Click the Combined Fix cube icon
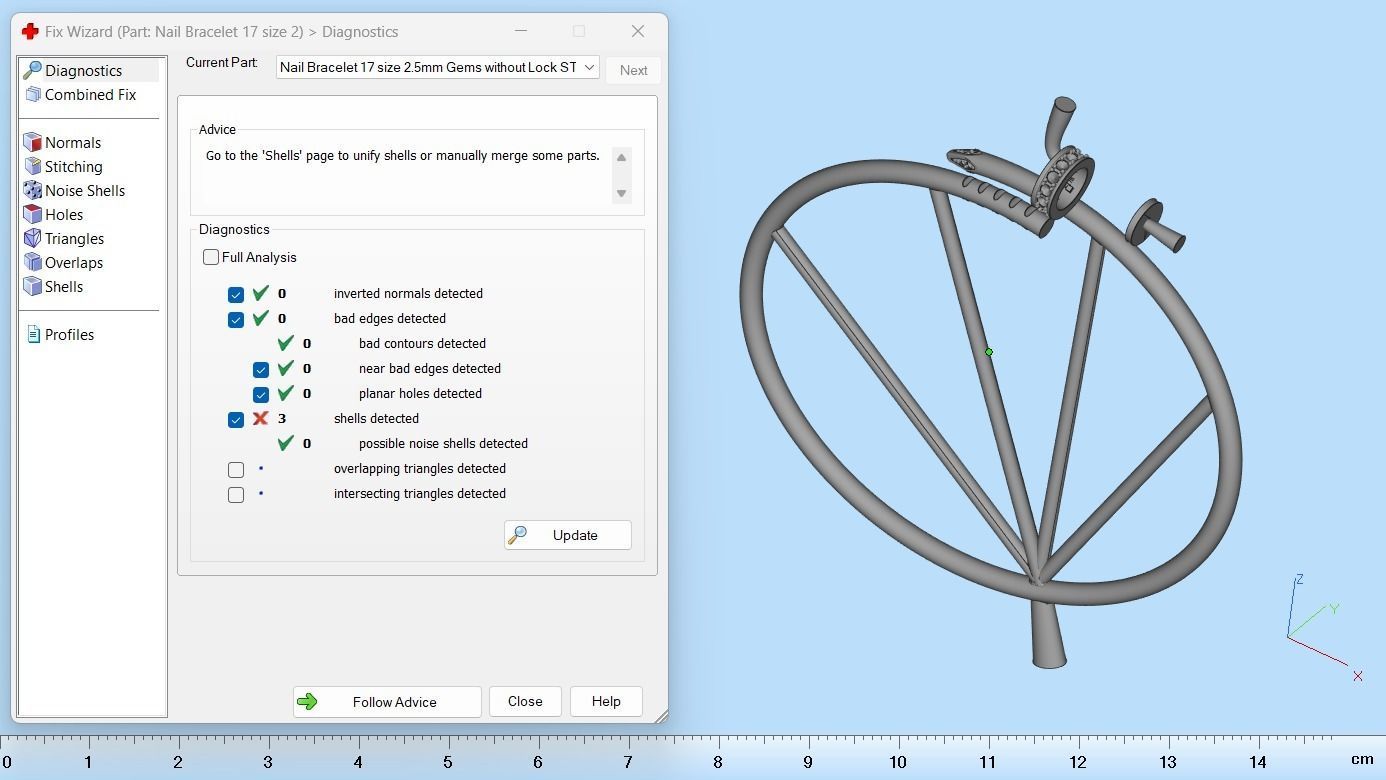The height and width of the screenshot is (780, 1386). tap(32, 94)
